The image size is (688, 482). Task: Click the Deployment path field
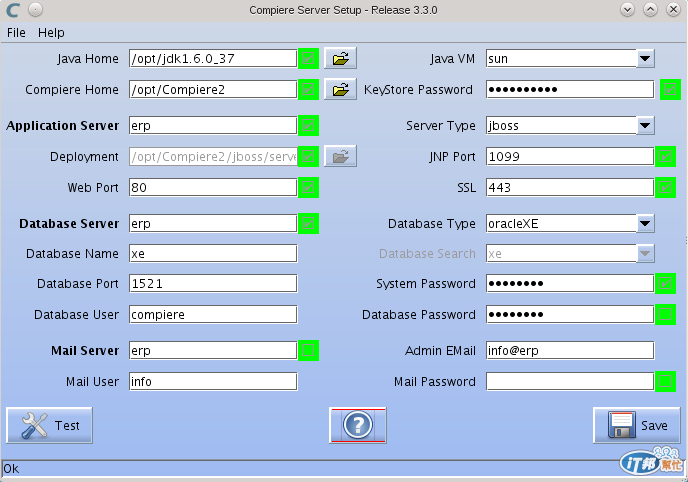coord(213,156)
